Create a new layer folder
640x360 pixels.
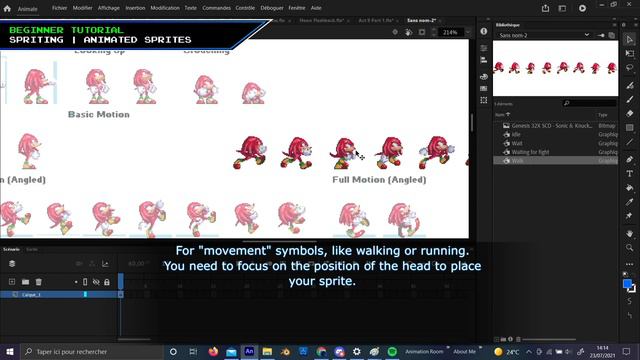[x=25, y=282]
